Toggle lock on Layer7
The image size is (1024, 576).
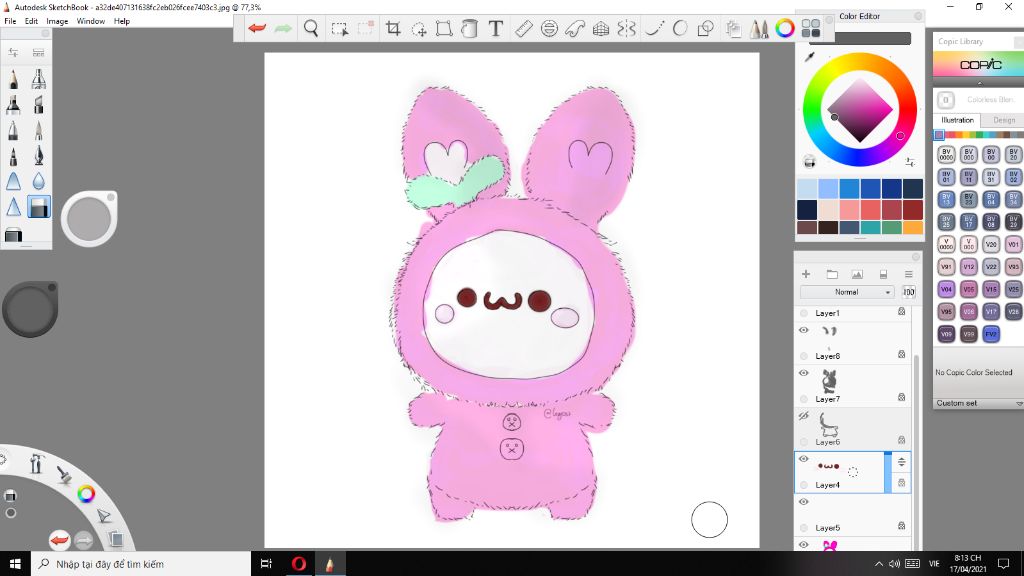901,397
